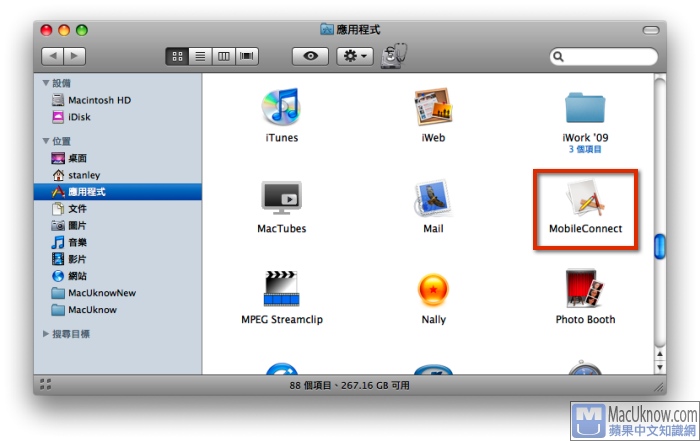The width and height of the screenshot is (700, 441).
Task: Switch to icon view
Action: pos(177,56)
